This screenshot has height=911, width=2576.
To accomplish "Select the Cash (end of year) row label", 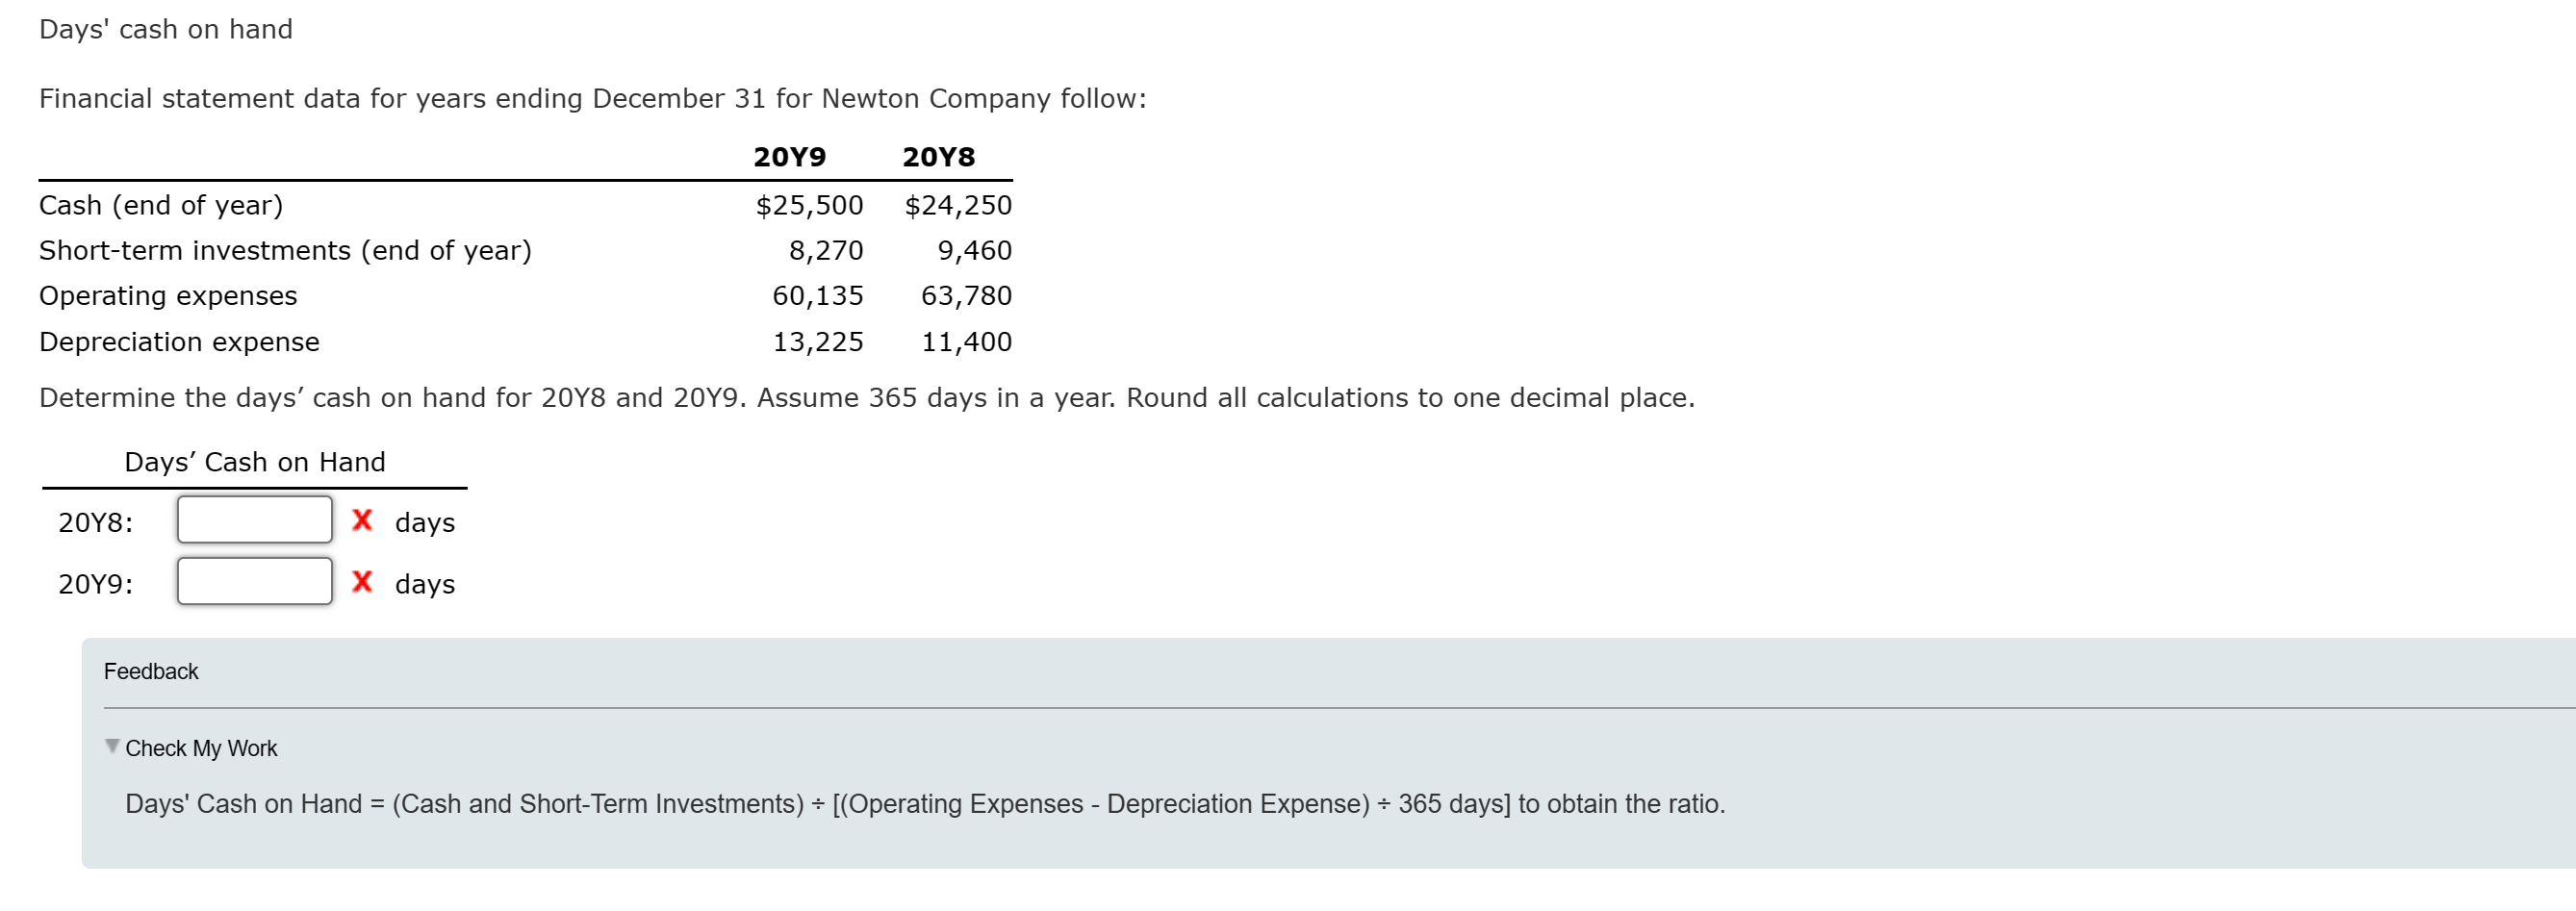I will 160,205.
